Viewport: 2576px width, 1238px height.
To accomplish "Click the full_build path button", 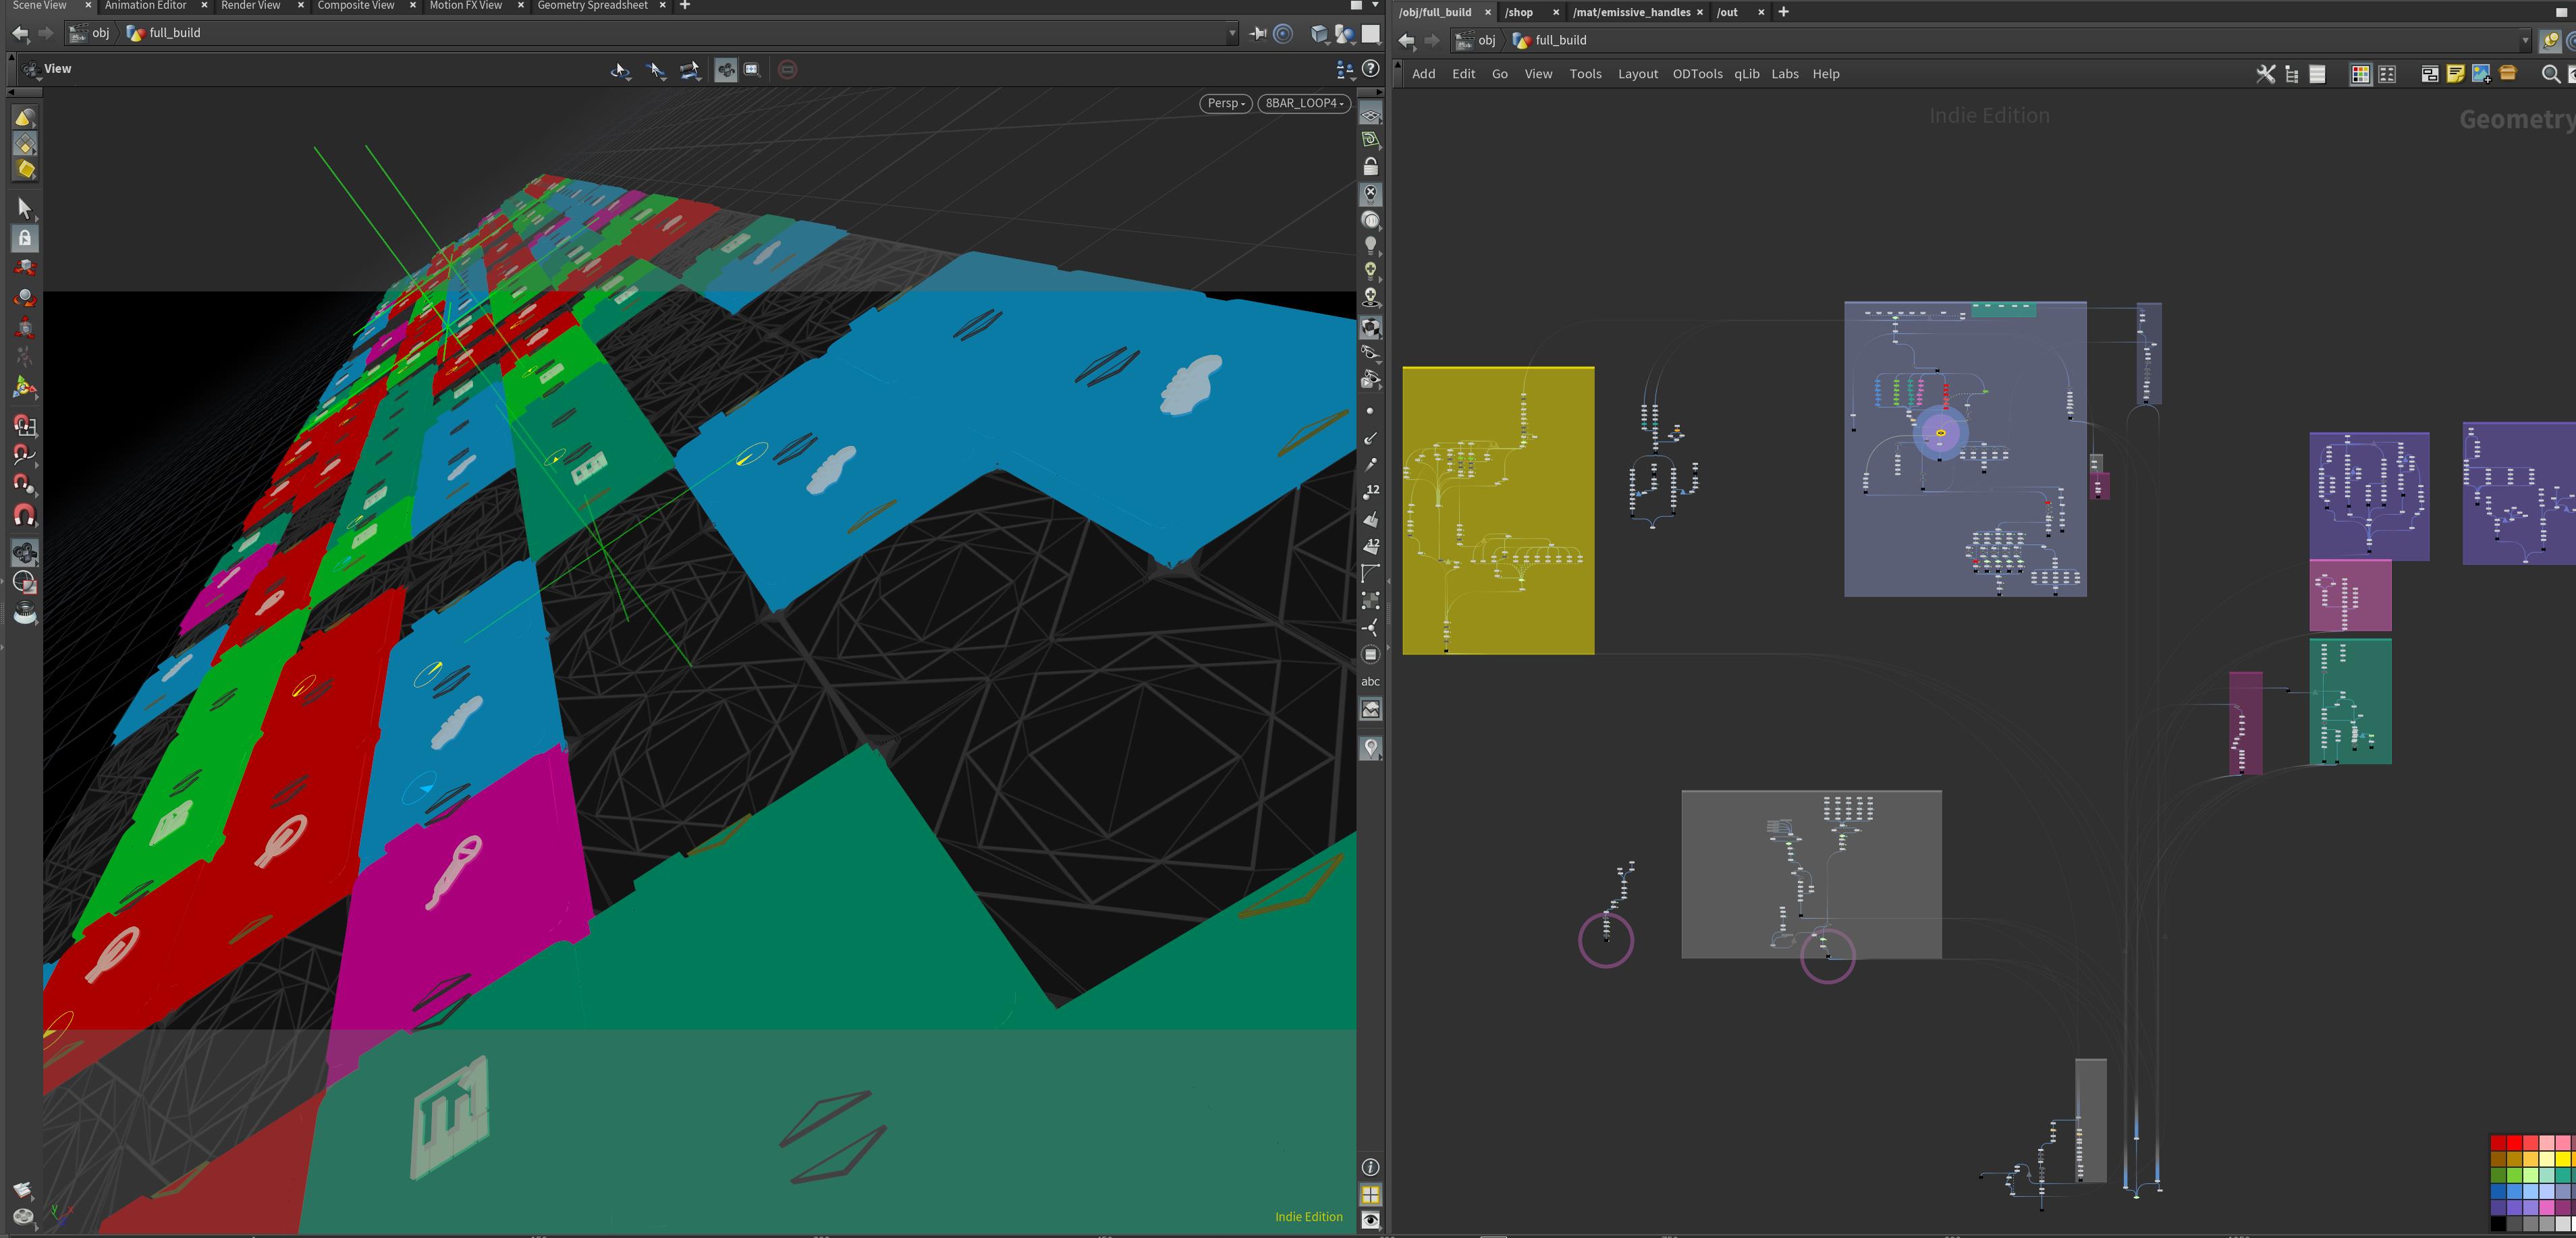I will tap(1559, 41).
